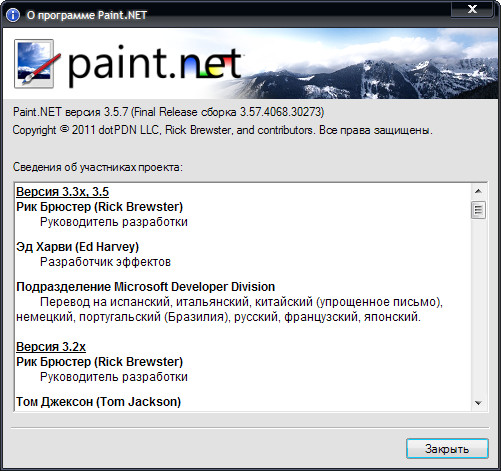Viewport: 501px width, 471px height.
Task: Click the Copyright 2011 dotPDN LLC line
Action: pos(222,130)
